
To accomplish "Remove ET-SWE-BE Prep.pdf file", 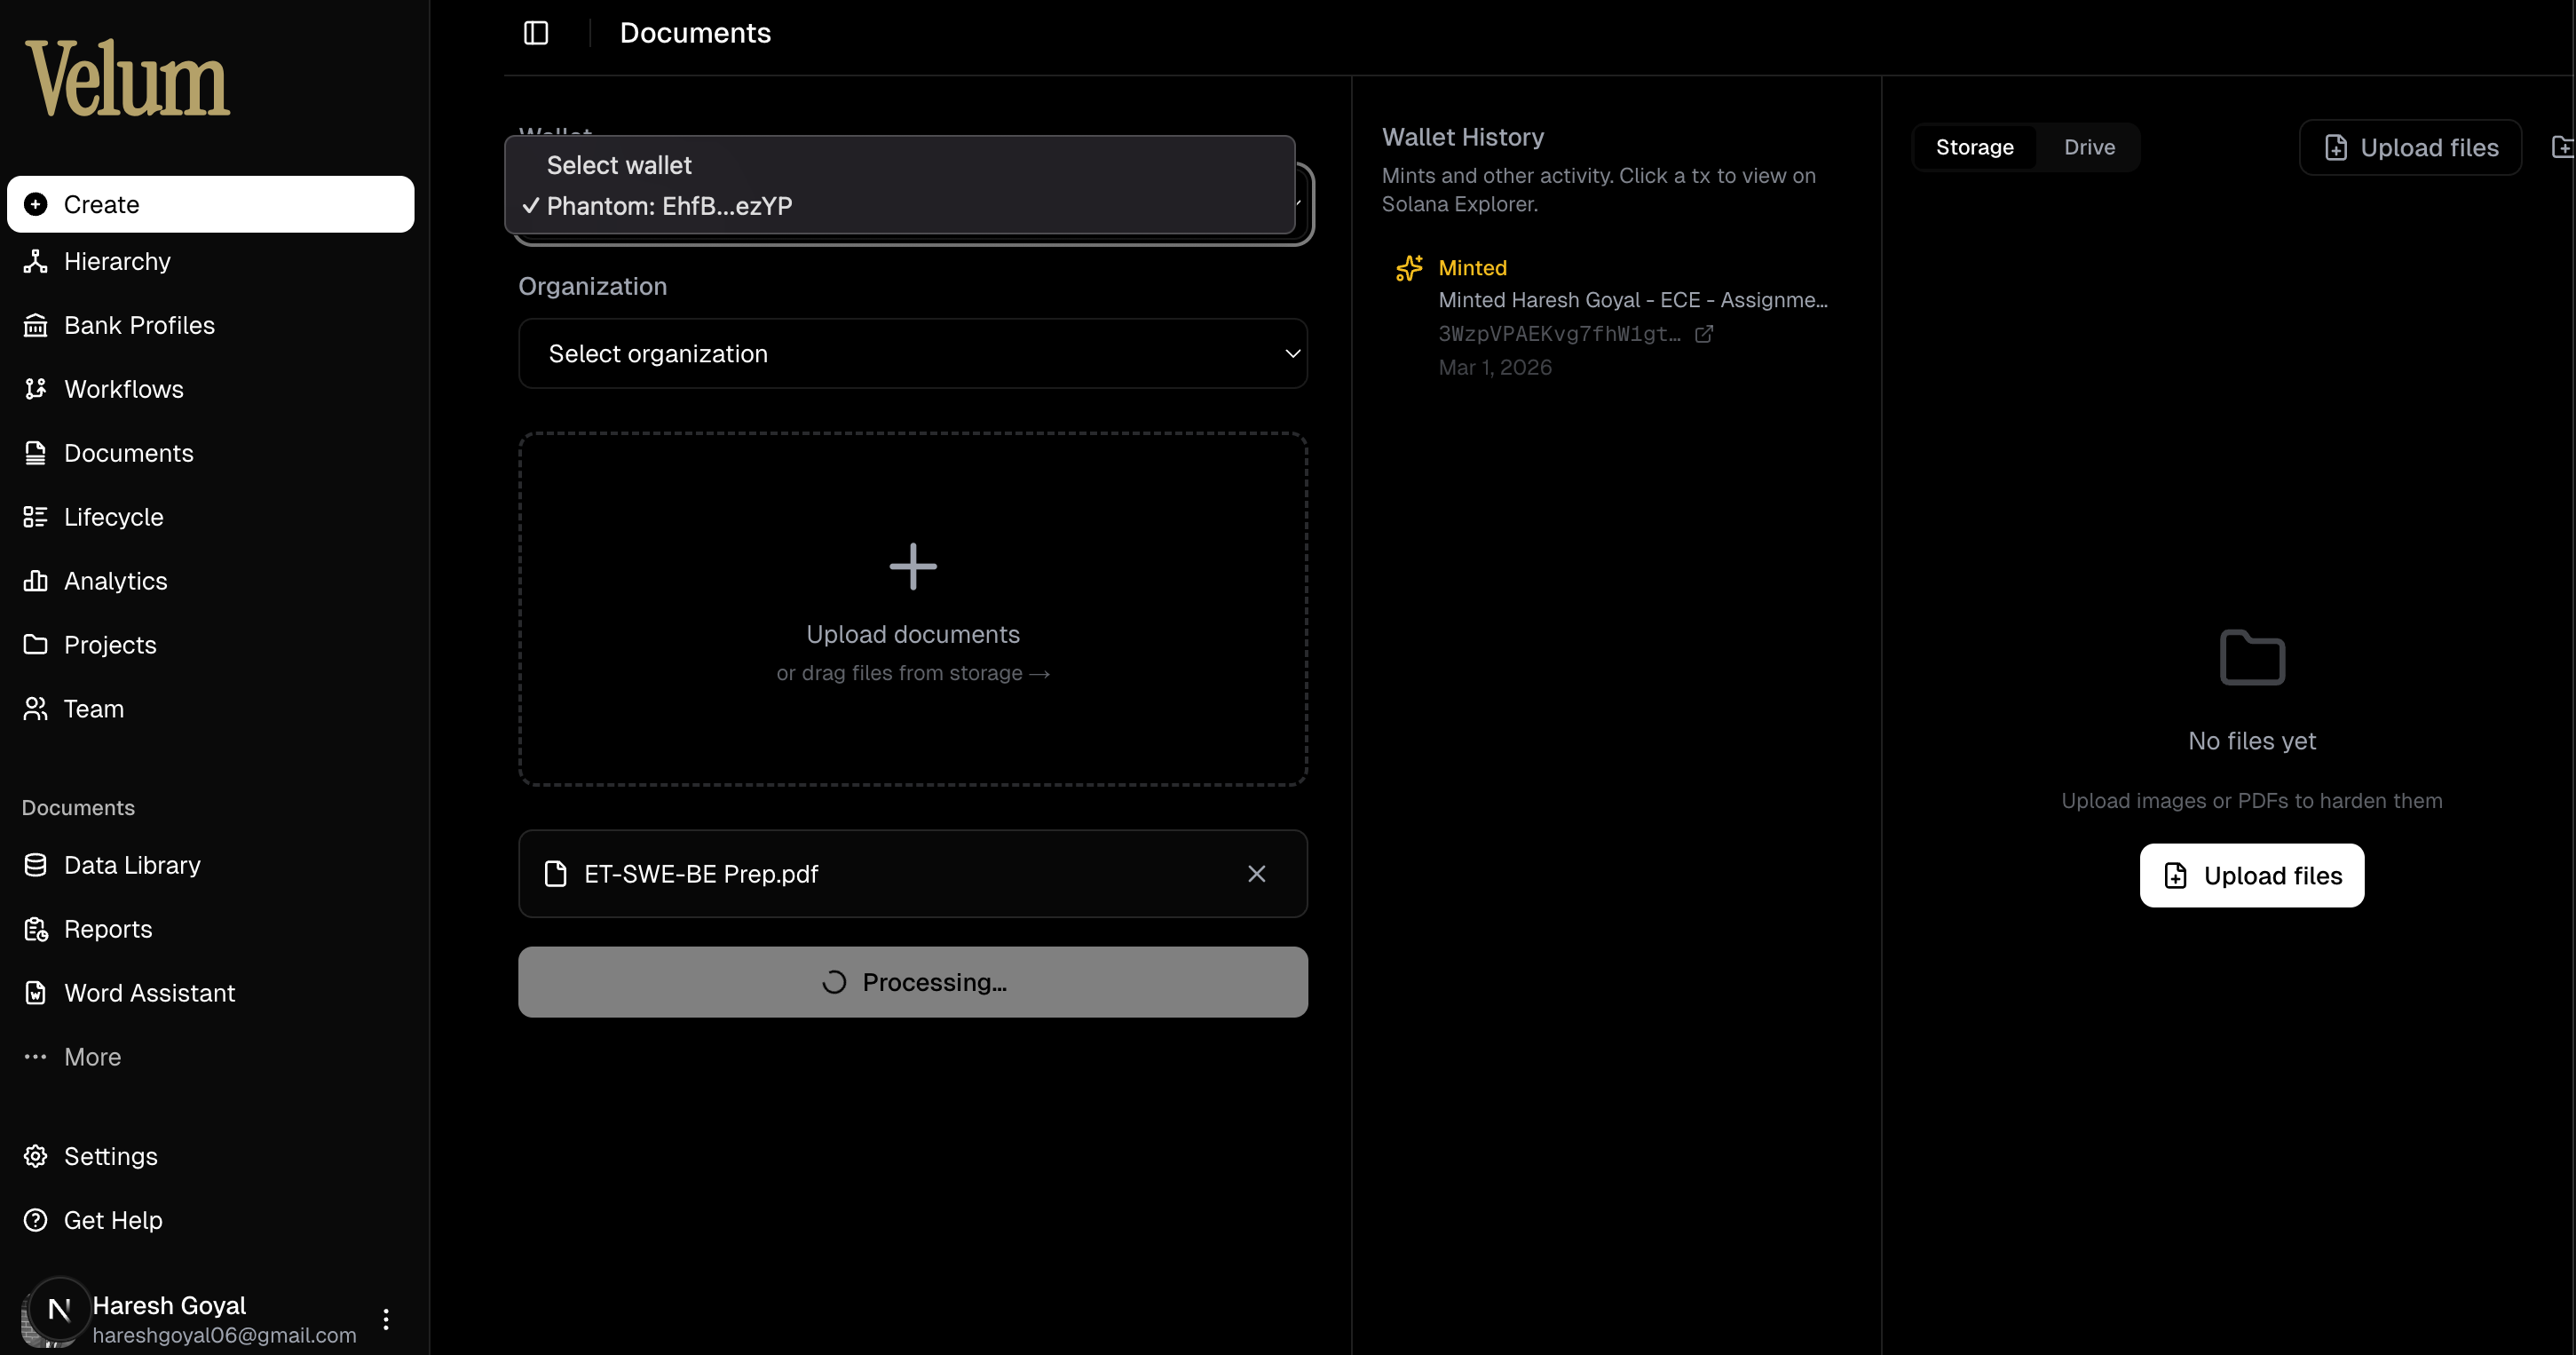I will (x=1257, y=875).
